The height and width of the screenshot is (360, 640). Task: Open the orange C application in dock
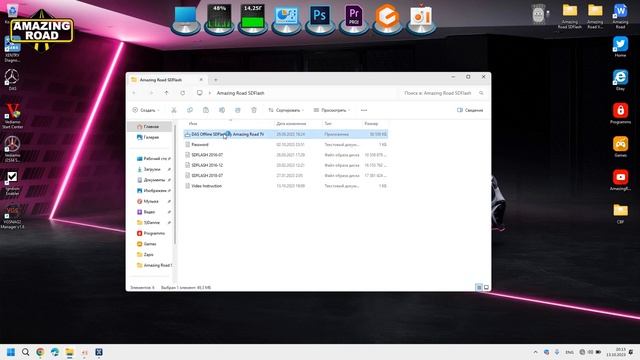point(387,18)
